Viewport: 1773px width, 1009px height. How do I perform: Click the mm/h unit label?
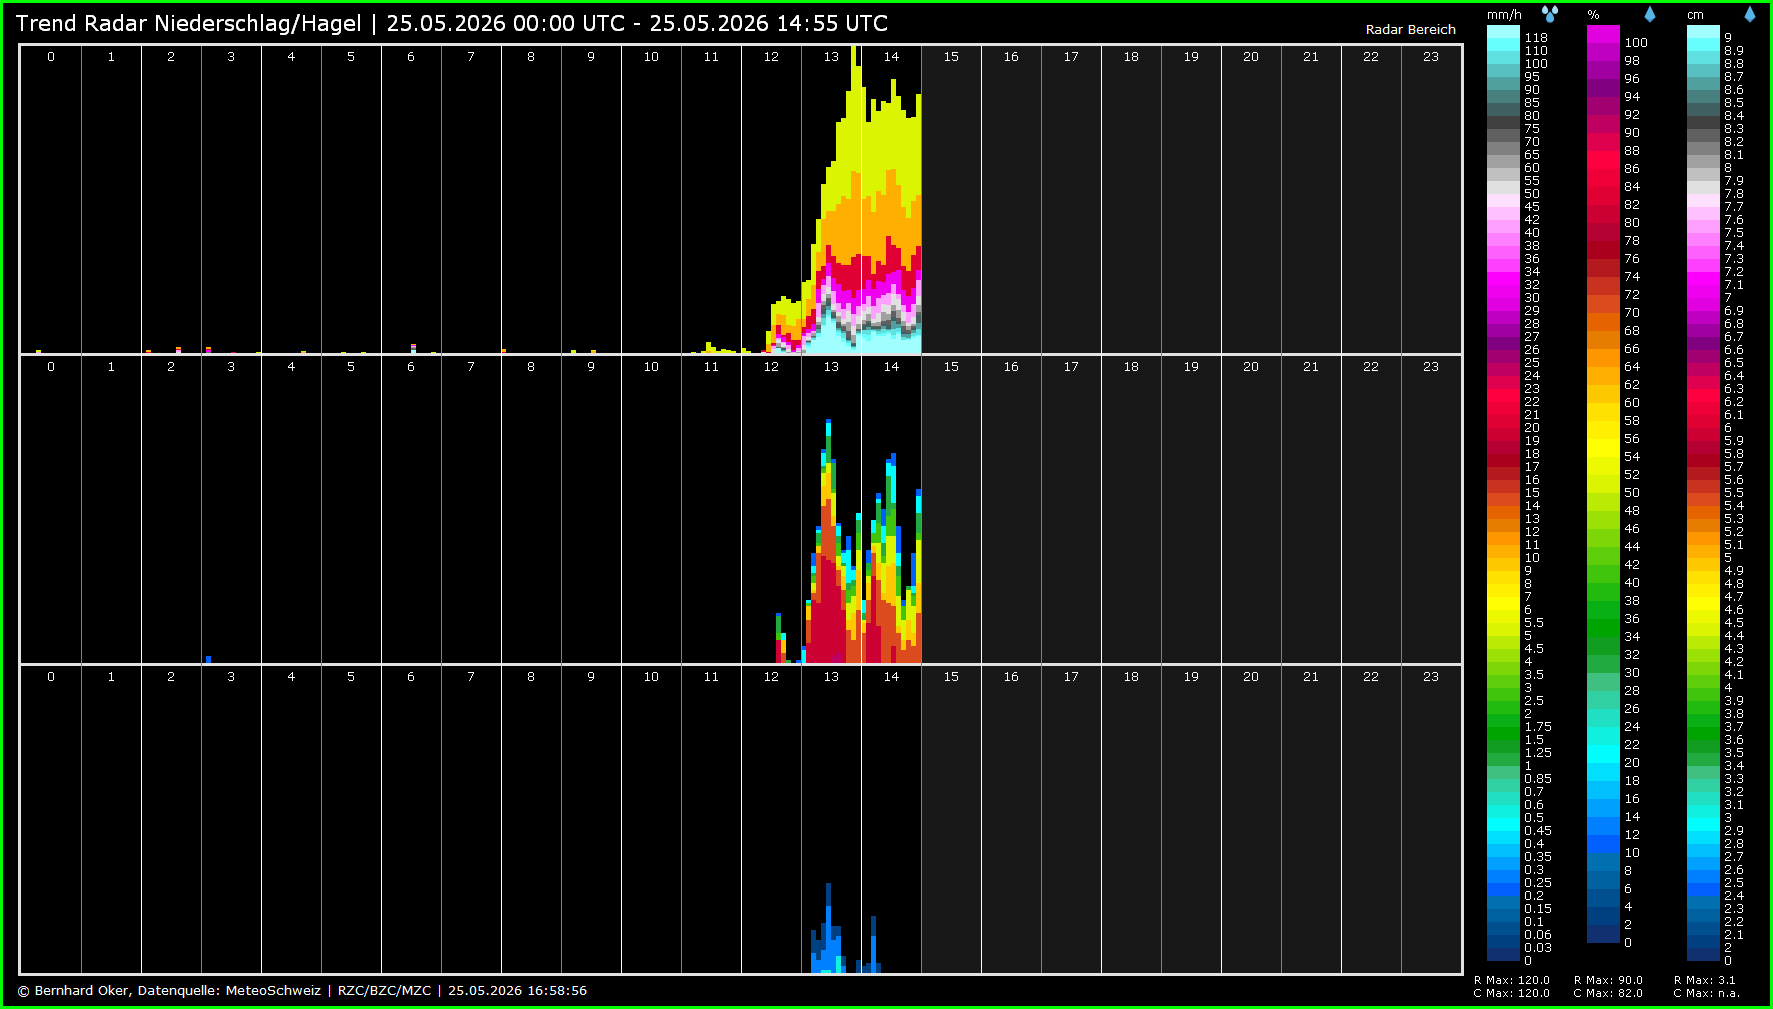[x=1504, y=15]
